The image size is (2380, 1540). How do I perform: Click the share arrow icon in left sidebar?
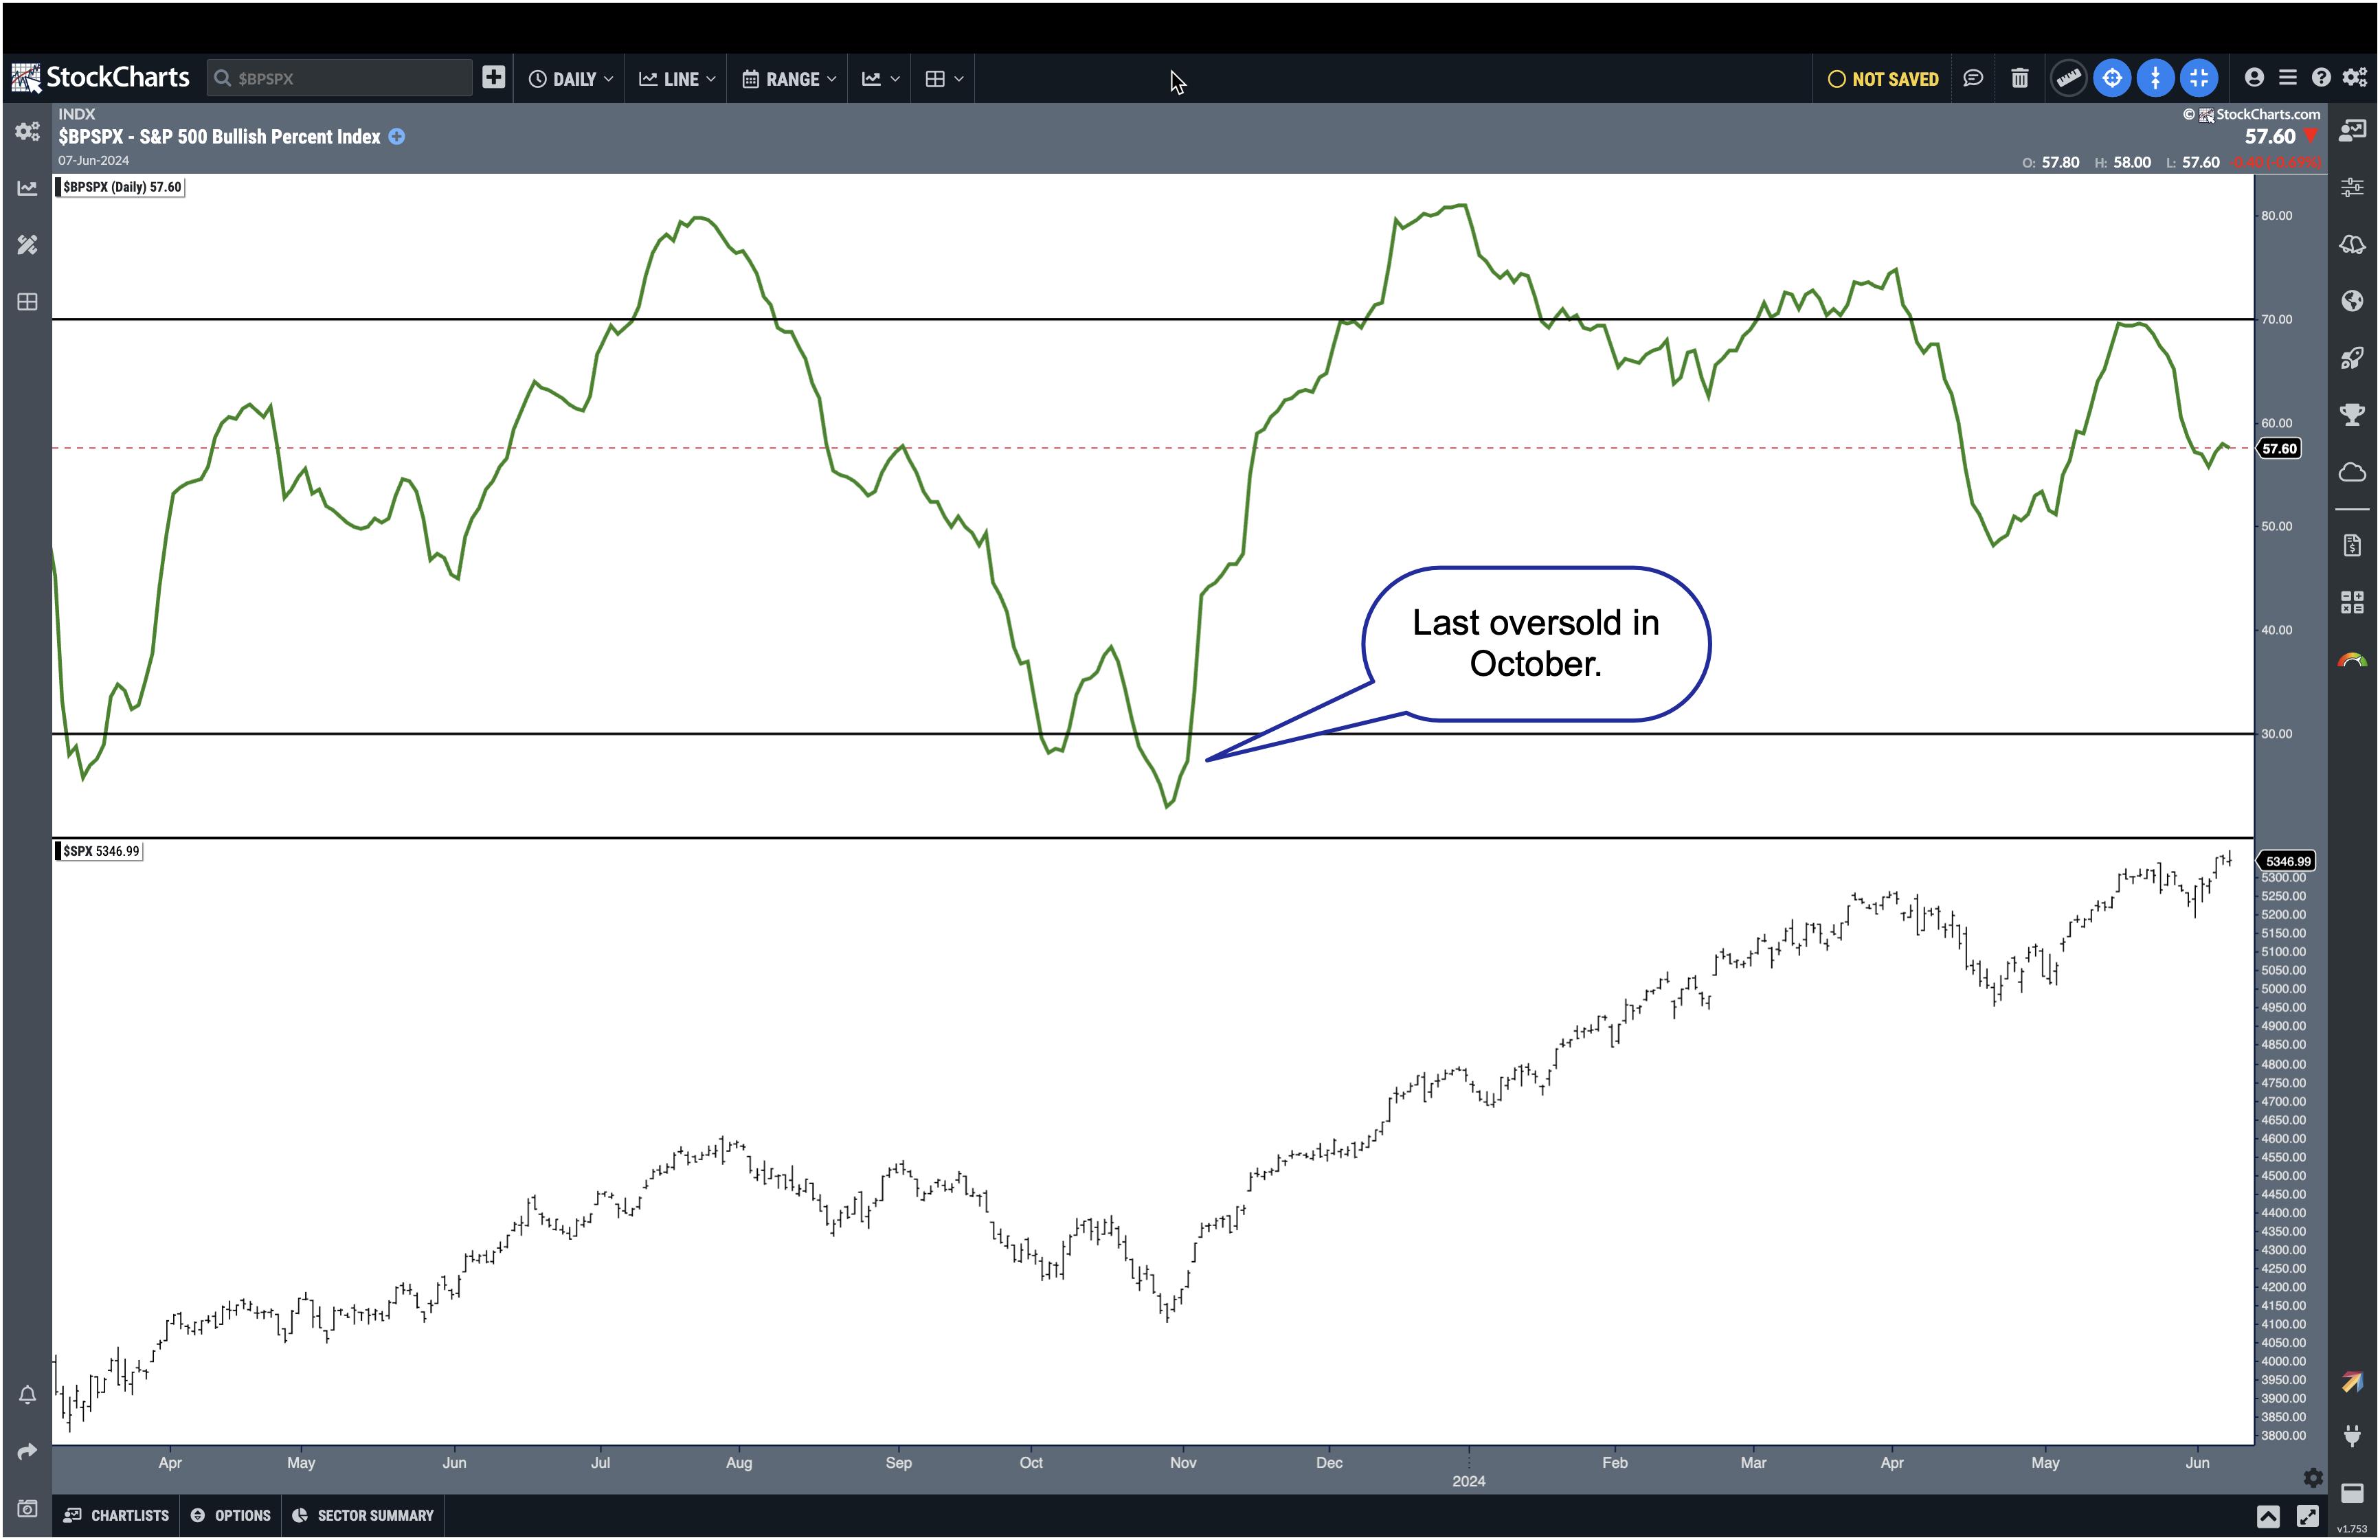click(27, 1451)
